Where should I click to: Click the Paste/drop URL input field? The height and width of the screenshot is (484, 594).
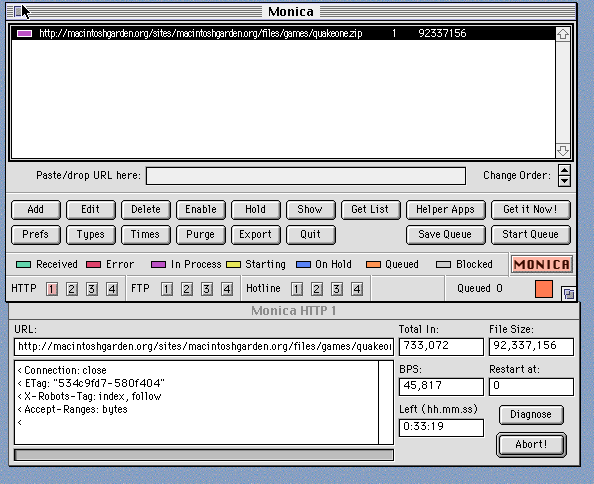tap(306, 176)
